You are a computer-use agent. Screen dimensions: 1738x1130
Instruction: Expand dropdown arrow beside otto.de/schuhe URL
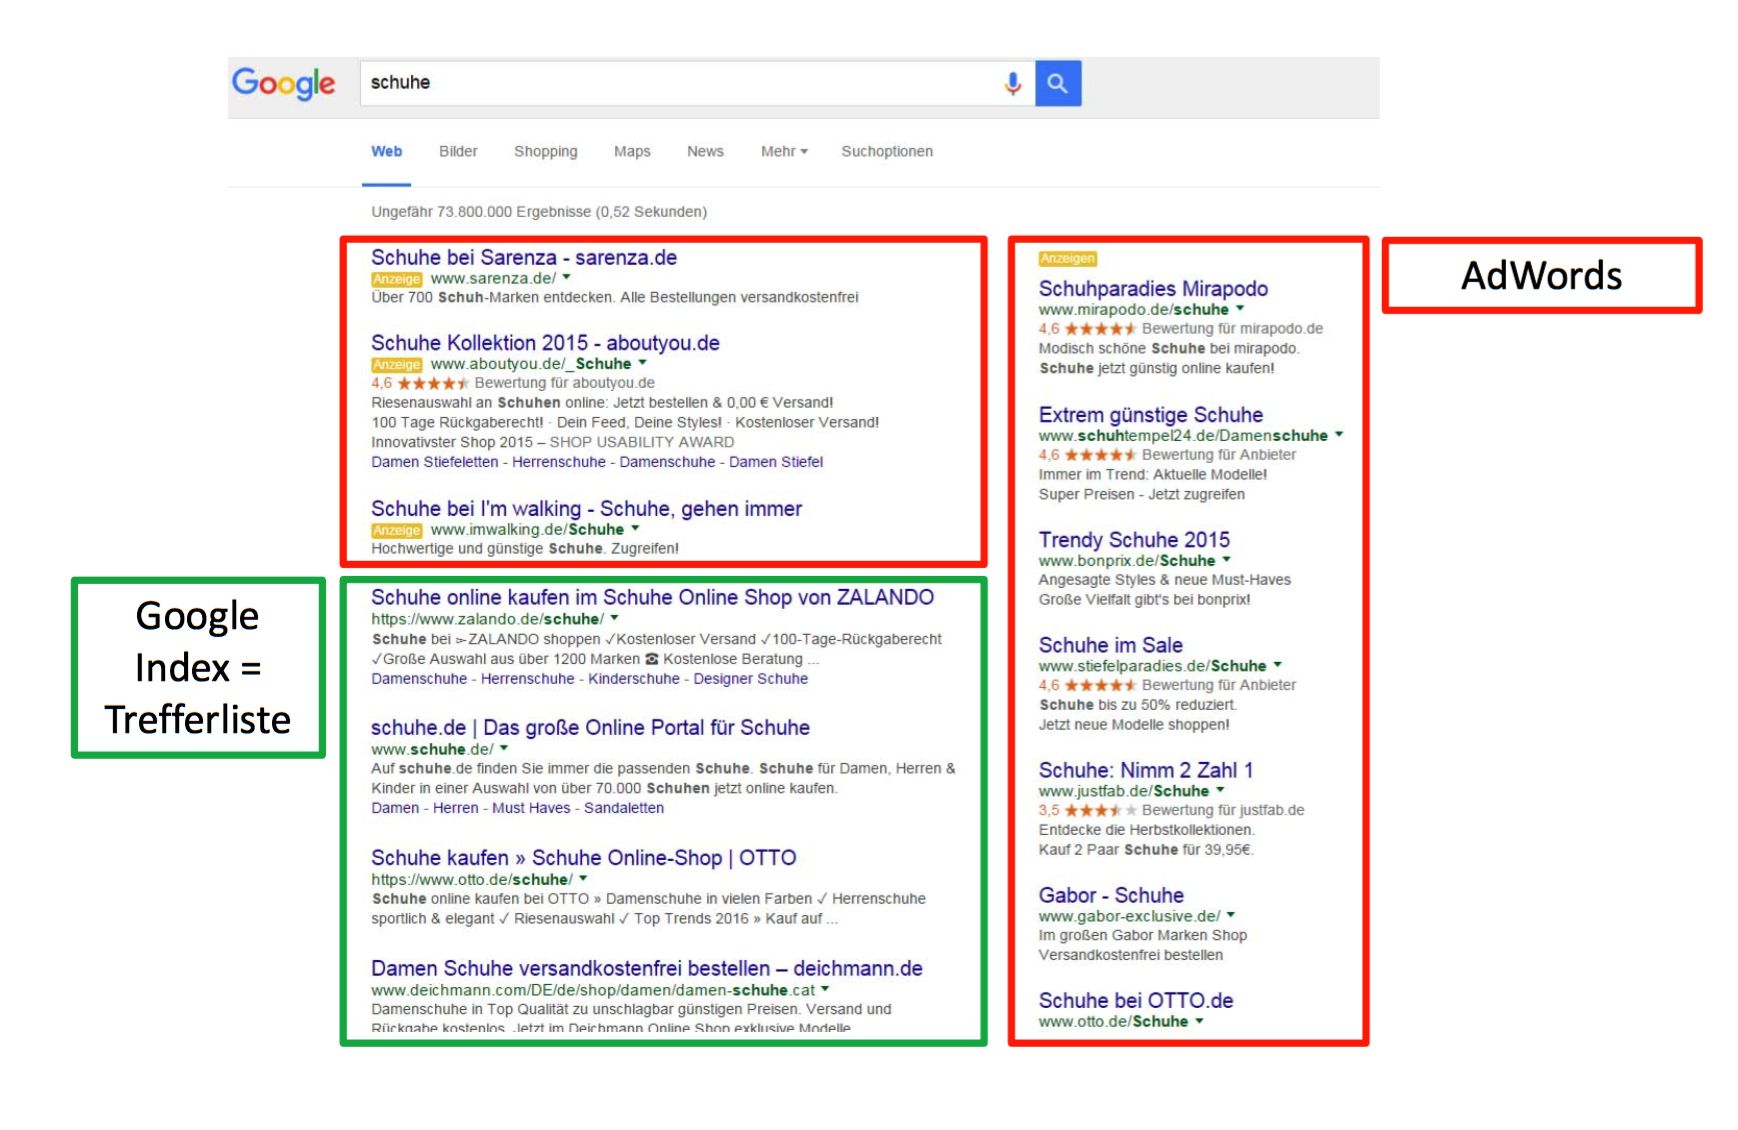tap(584, 879)
